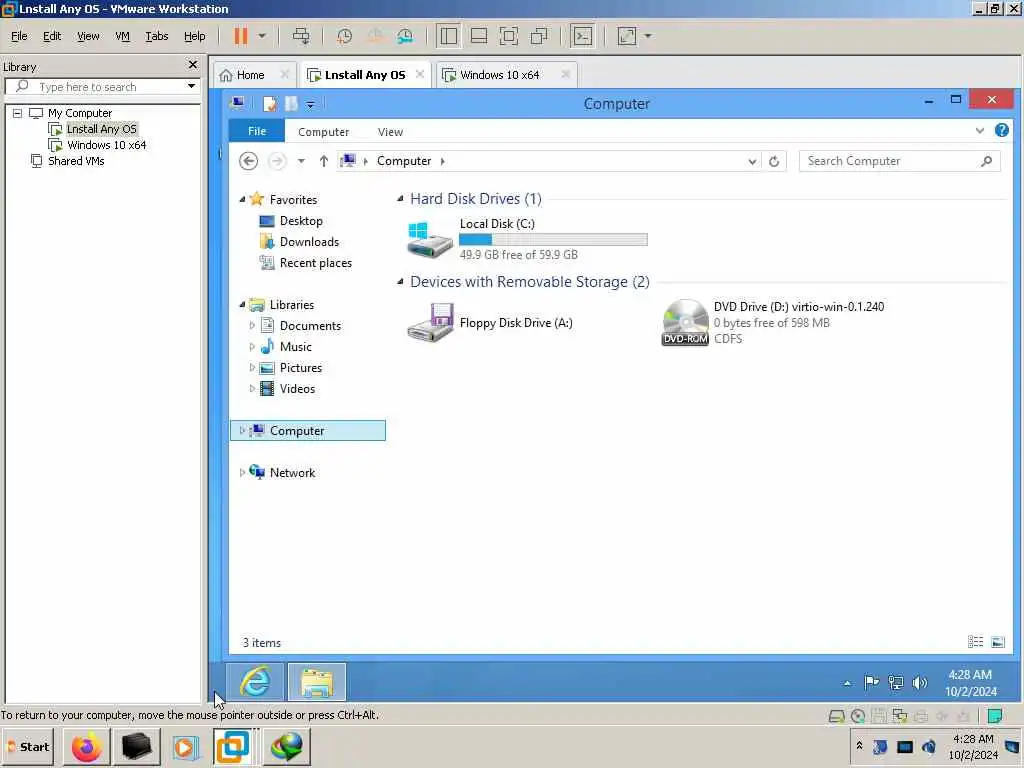The width and height of the screenshot is (1024, 768).
Task: Open the quick access toolbar customize dropdown
Action: [310, 104]
